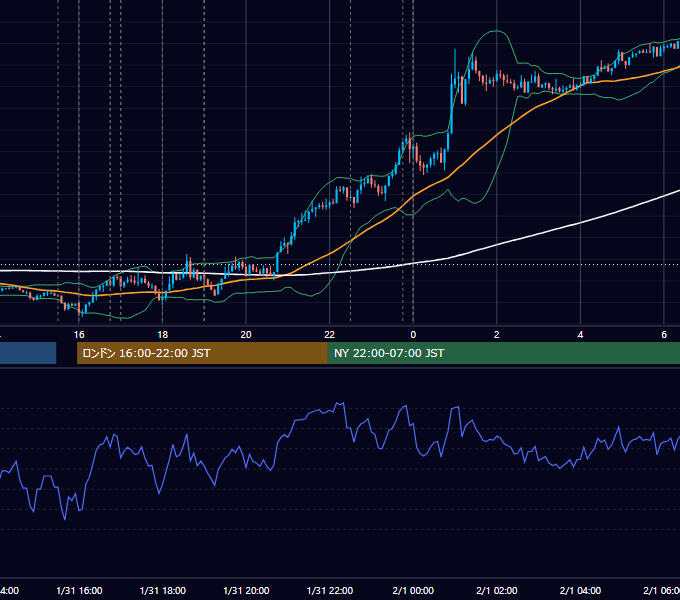This screenshot has height=600, width=680.
Task: Select the 1/31 20:00 date label
Action: pyautogui.click(x=246, y=590)
